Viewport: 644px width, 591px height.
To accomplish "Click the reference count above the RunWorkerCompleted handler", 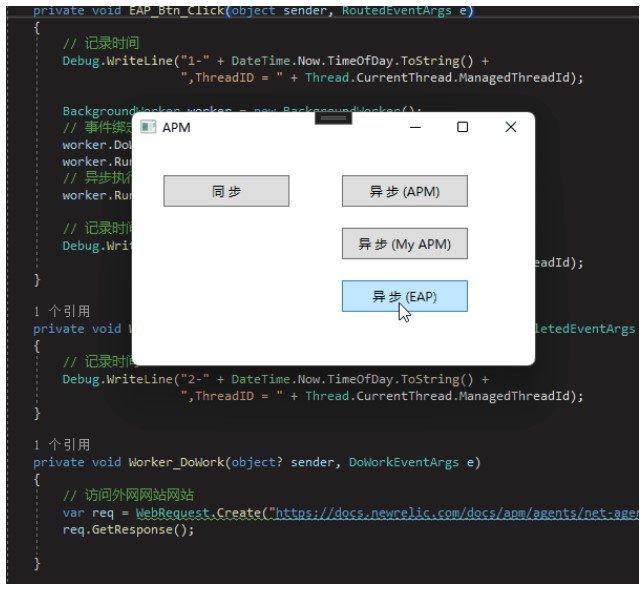I will click(x=62, y=311).
